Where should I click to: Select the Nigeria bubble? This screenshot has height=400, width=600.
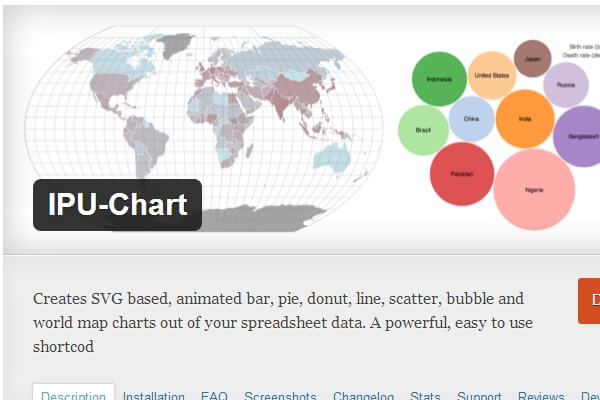point(534,190)
